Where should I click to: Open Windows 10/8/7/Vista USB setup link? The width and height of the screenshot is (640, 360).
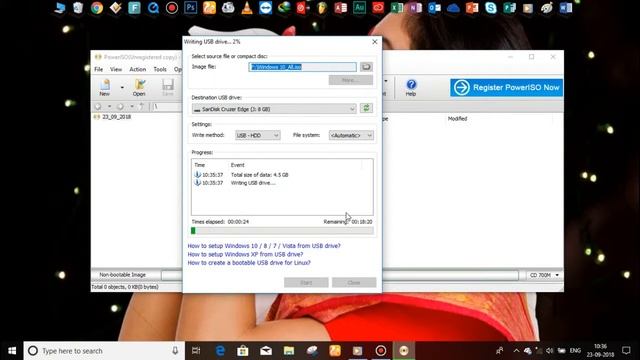pyautogui.click(x=264, y=246)
